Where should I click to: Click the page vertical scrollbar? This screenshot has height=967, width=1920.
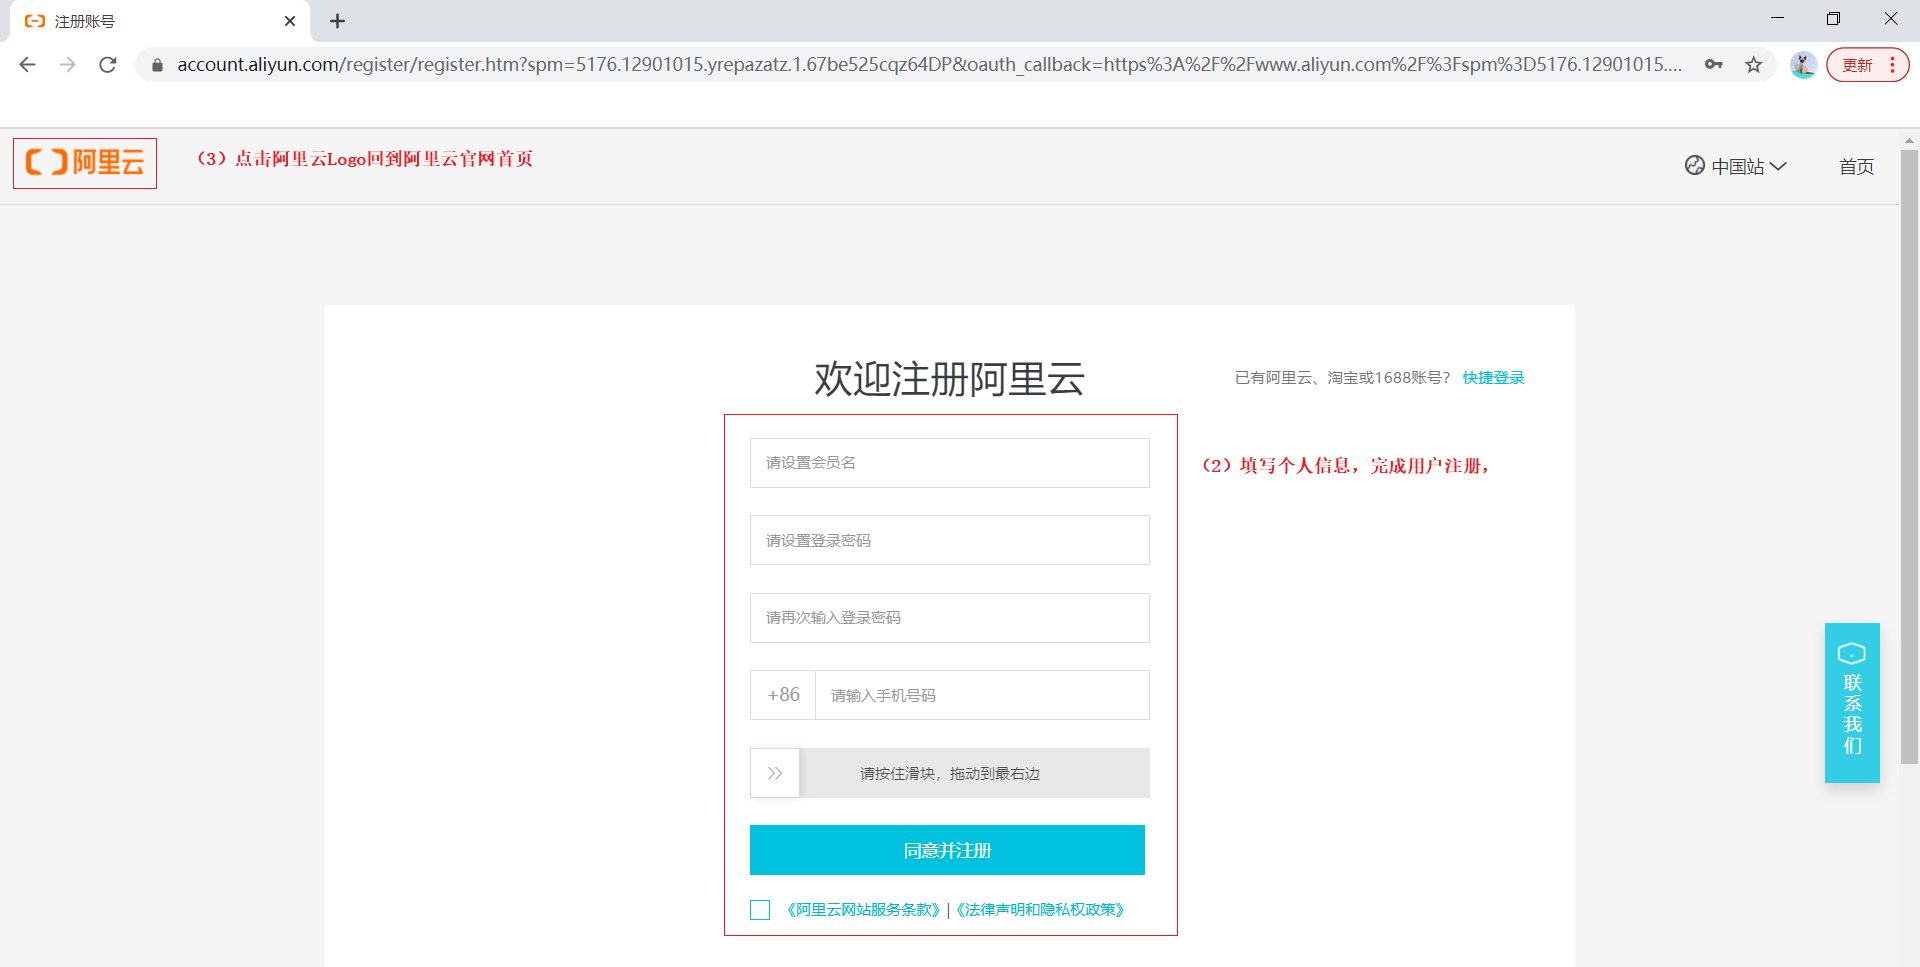click(x=1909, y=457)
